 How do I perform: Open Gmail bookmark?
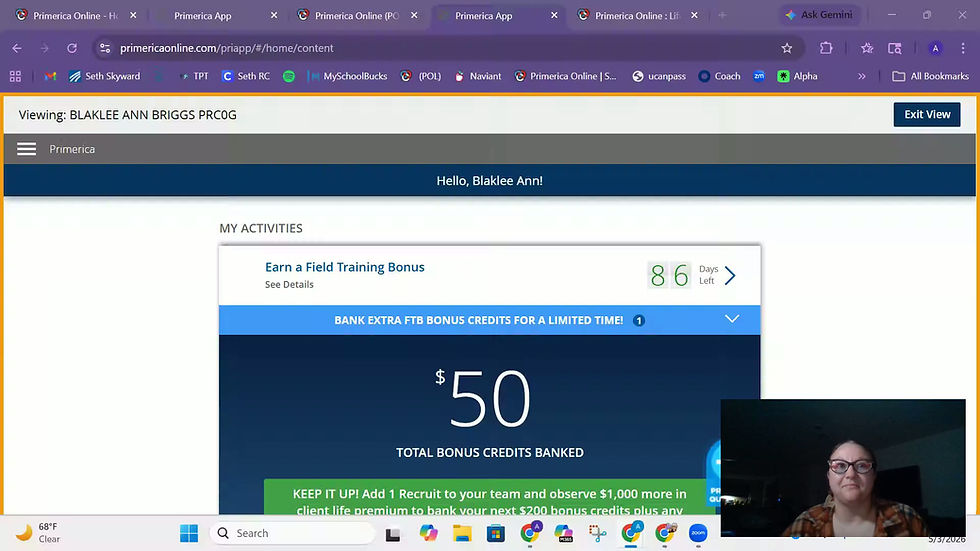pyautogui.click(x=51, y=76)
